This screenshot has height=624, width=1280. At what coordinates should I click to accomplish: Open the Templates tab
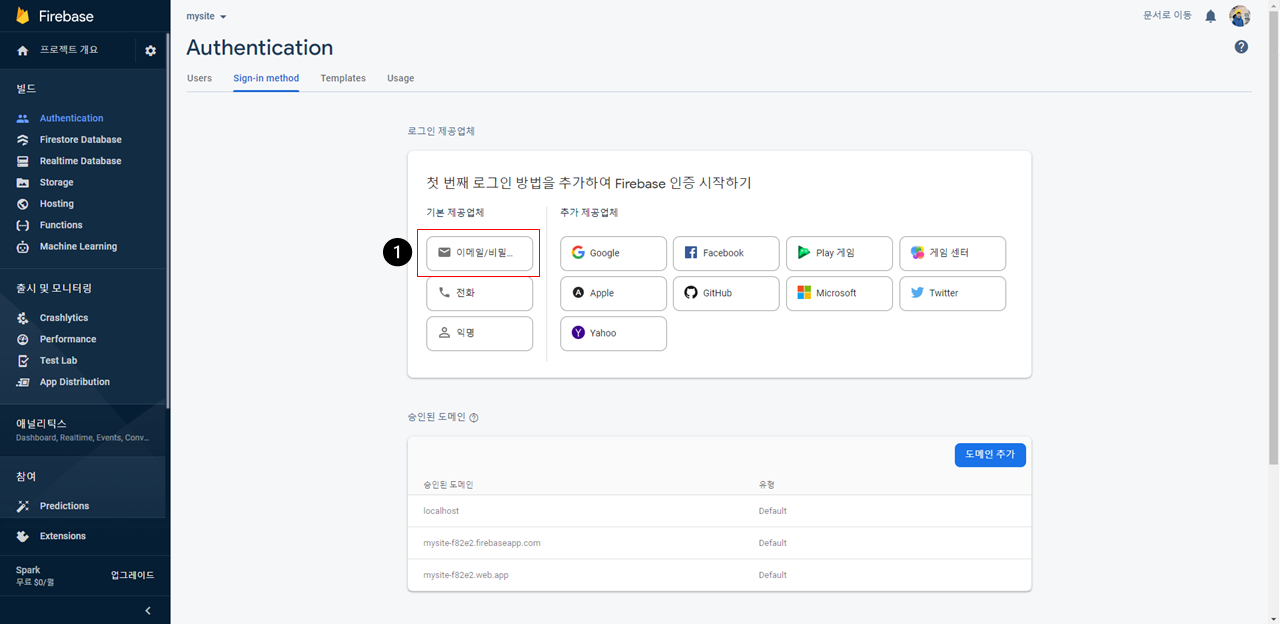point(343,78)
